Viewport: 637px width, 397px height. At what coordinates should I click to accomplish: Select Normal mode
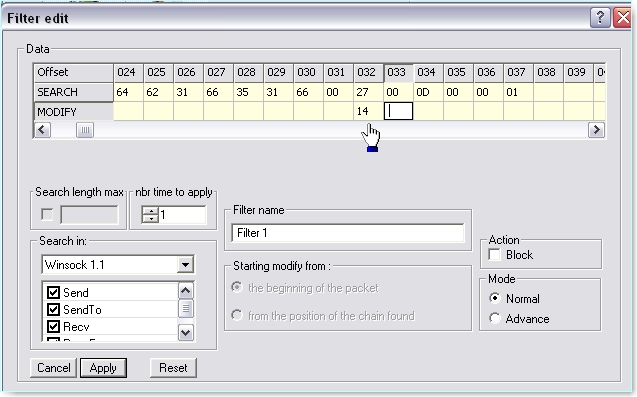point(495,298)
